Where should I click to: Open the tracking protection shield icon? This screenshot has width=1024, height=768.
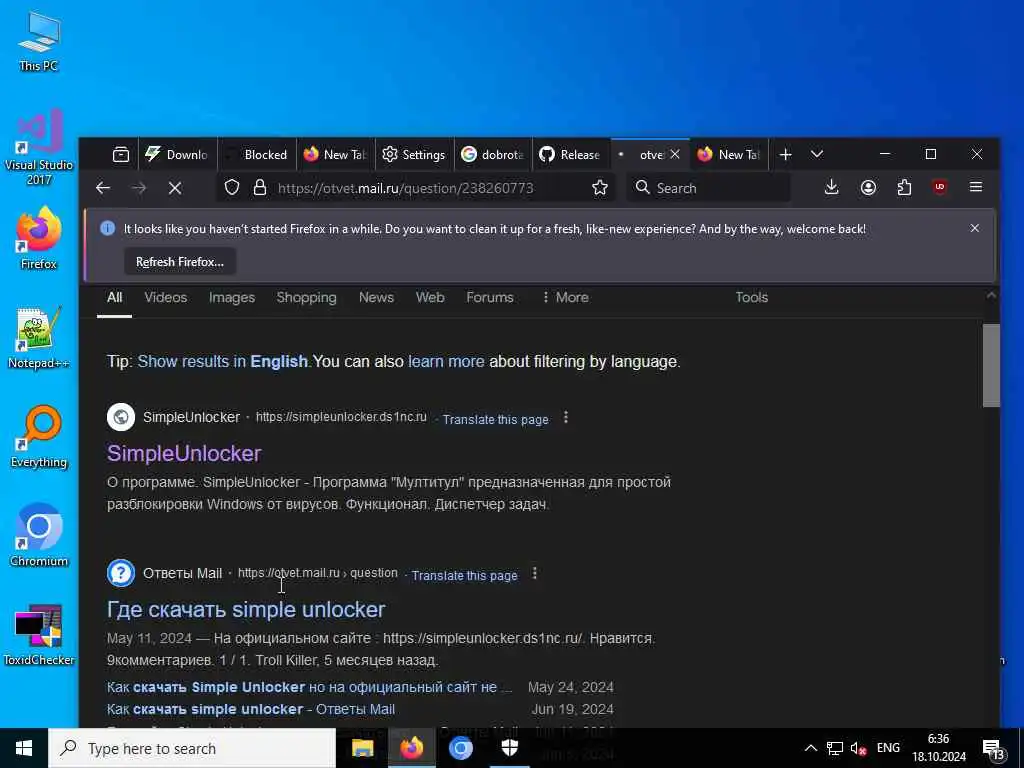coord(232,188)
